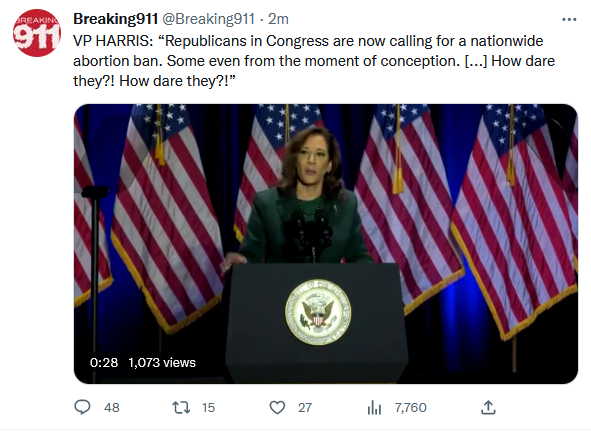
Task: Click the 0:28 video duration label
Action: click(104, 362)
